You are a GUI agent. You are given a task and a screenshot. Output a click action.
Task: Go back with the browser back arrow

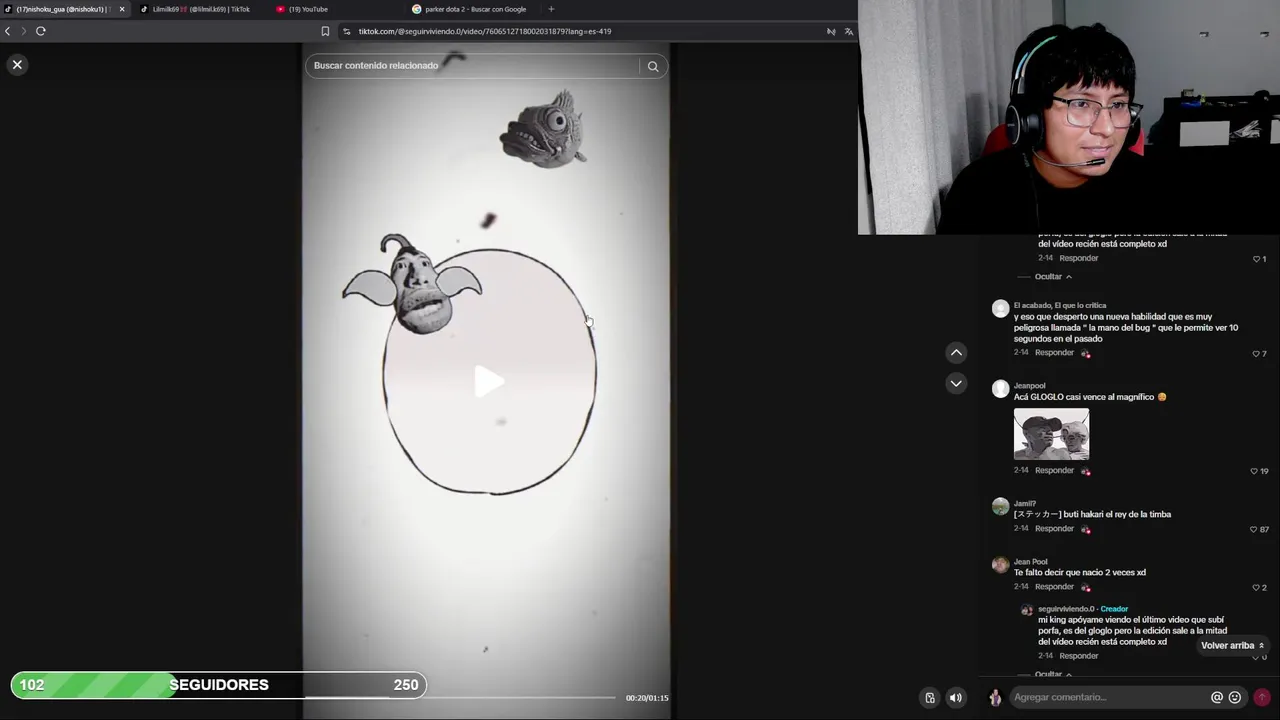pyautogui.click(x=7, y=31)
